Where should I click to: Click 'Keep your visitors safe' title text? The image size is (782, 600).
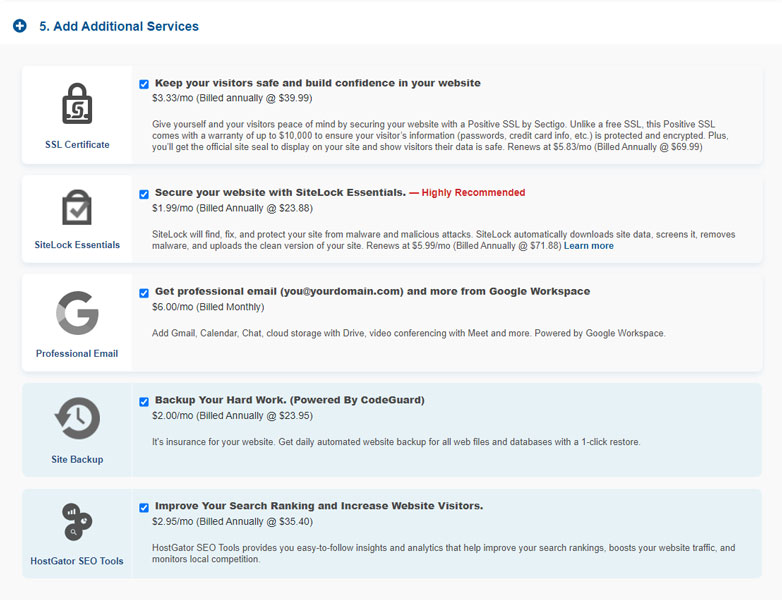318,83
